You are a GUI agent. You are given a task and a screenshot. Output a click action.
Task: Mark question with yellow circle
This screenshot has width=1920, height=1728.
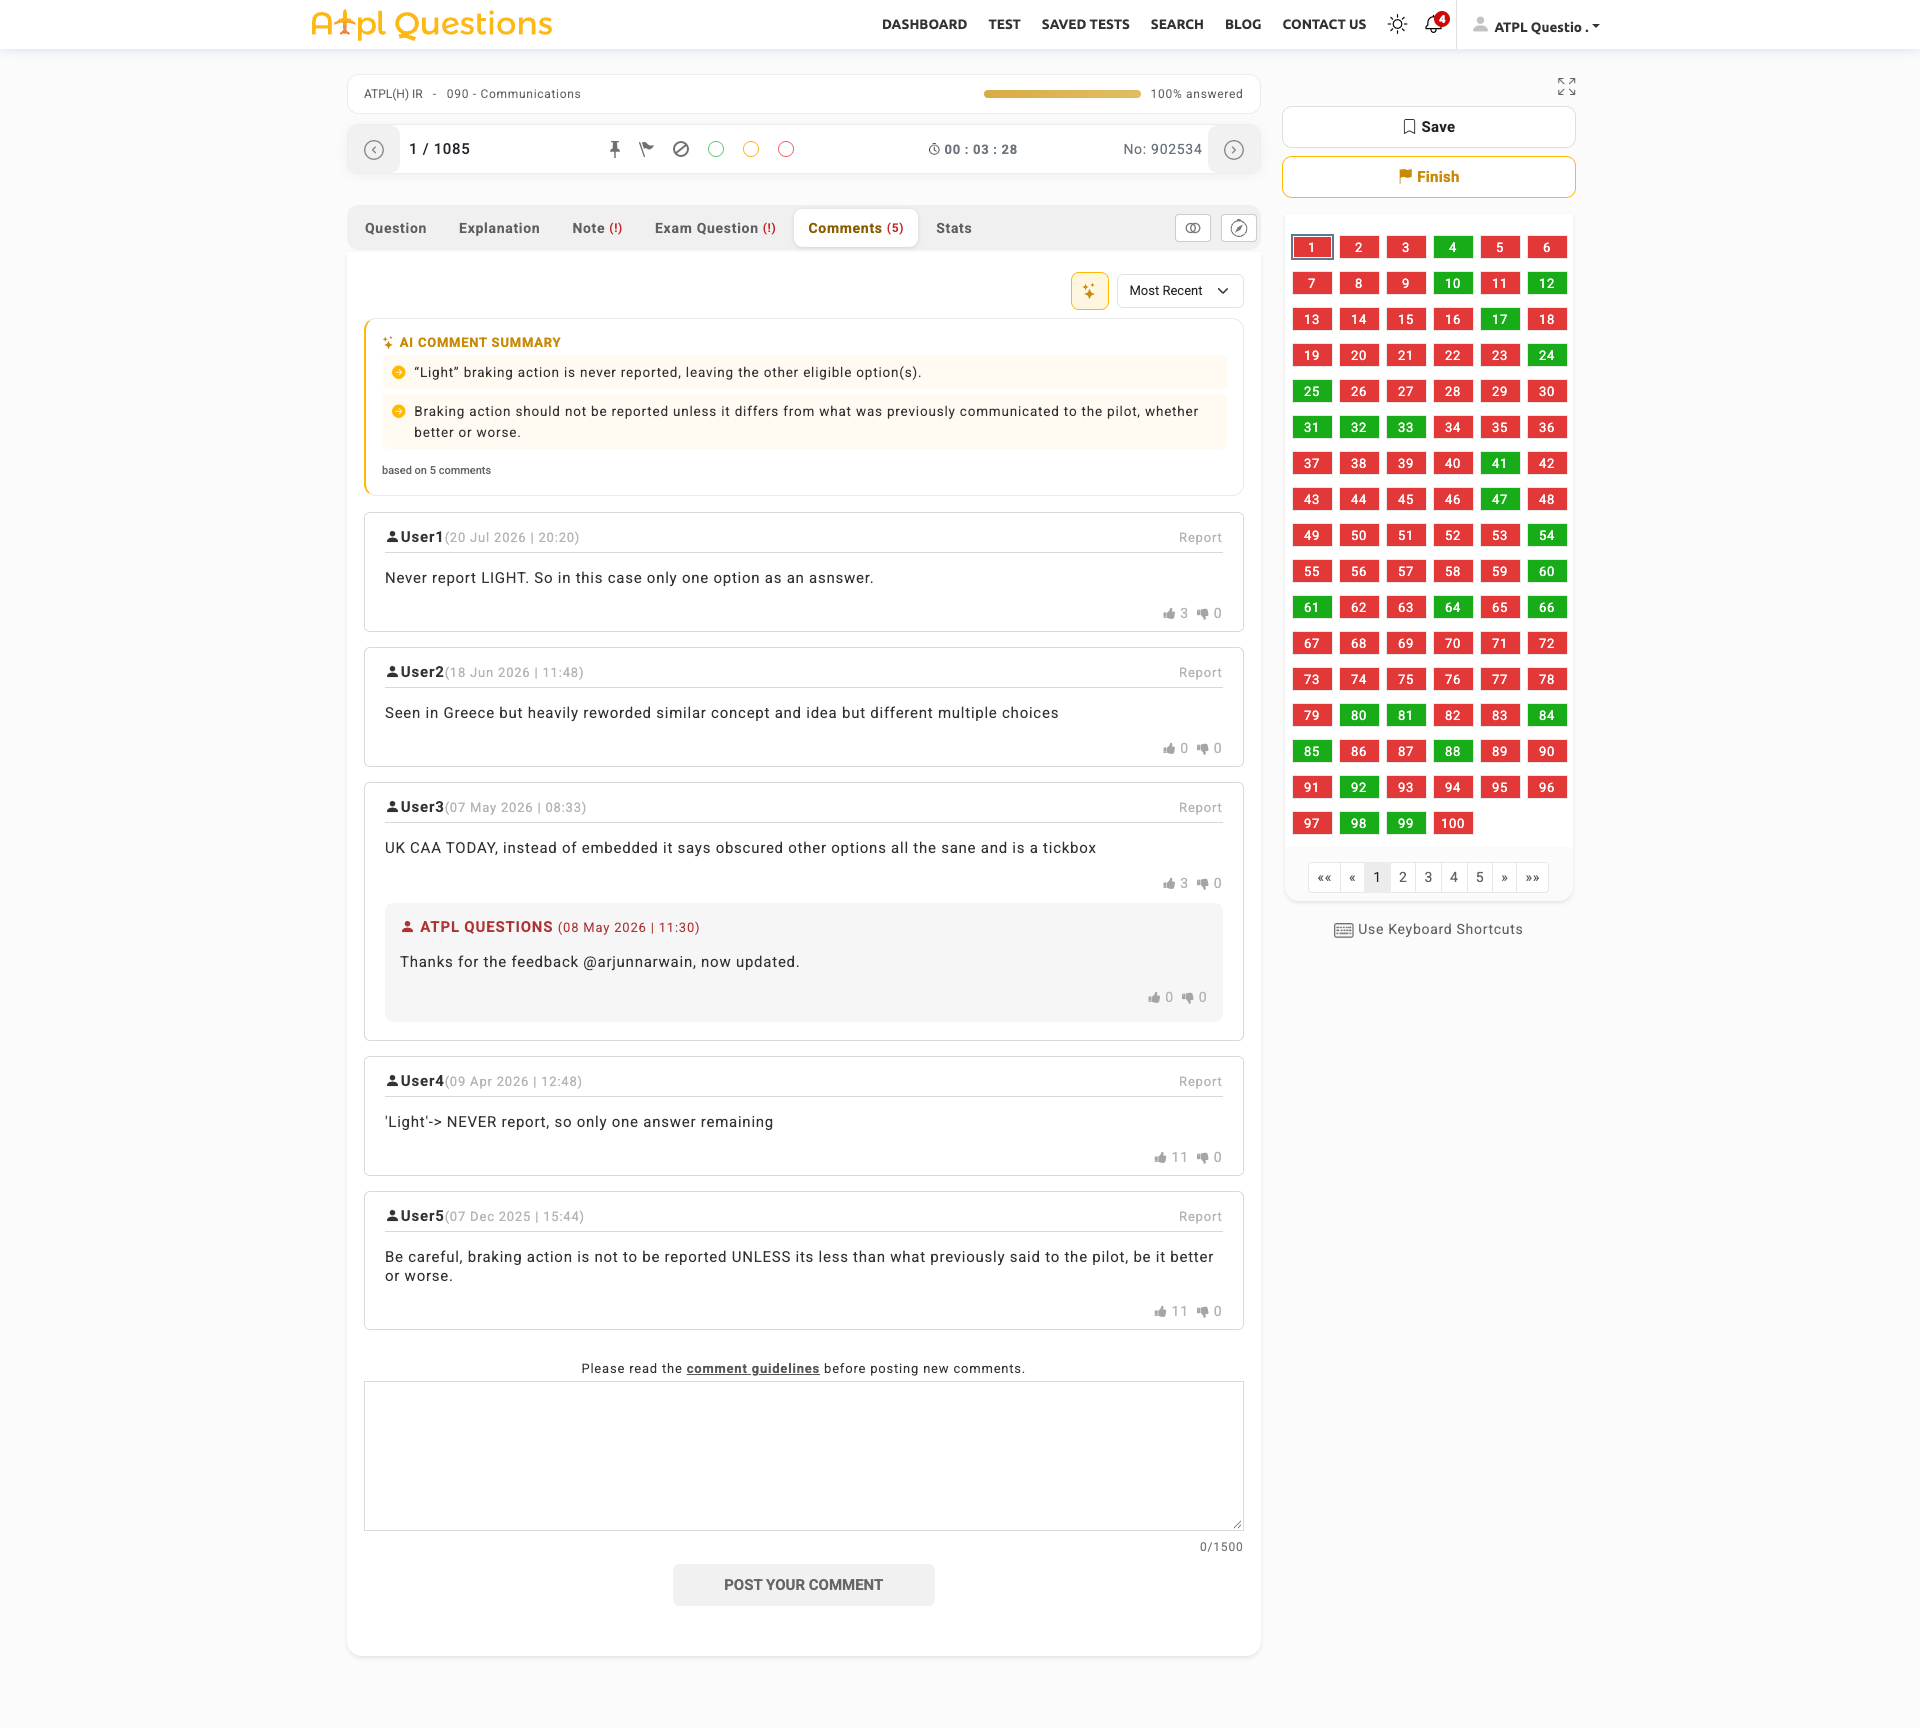pyautogui.click(x=751, y=149)
